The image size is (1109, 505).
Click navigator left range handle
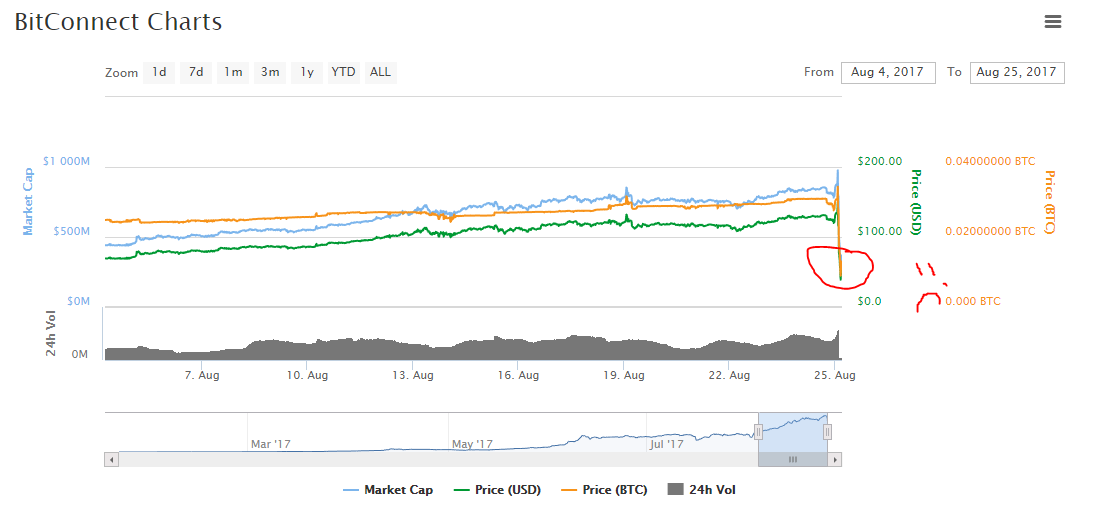click(x=758, y=431)
